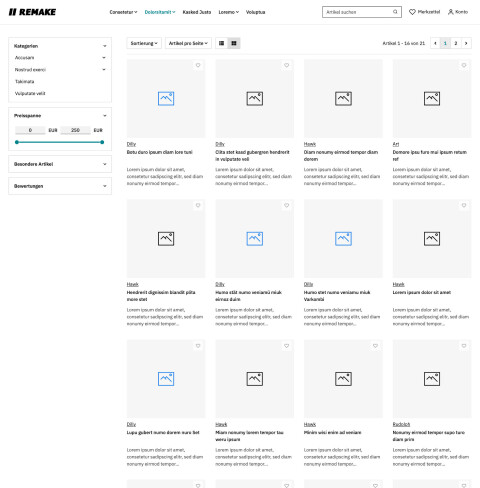Image resolution: width=480 pixels, height=488 pixels.
Task: Collapse the Kategorien filter panel
Action: pos(105,46)
